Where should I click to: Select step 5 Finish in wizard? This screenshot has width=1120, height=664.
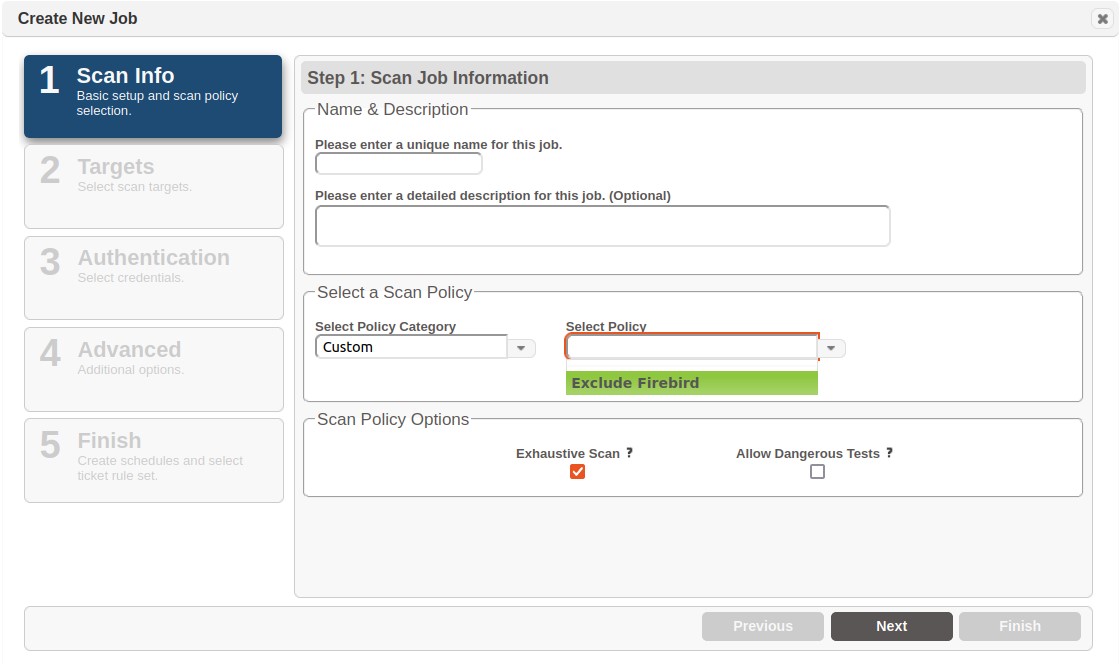tap(153, 459)
